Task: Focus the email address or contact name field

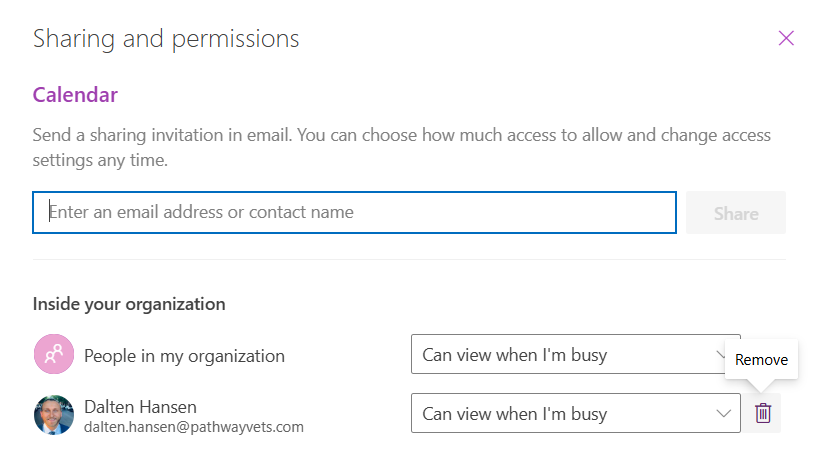Action: click(355, 212)
